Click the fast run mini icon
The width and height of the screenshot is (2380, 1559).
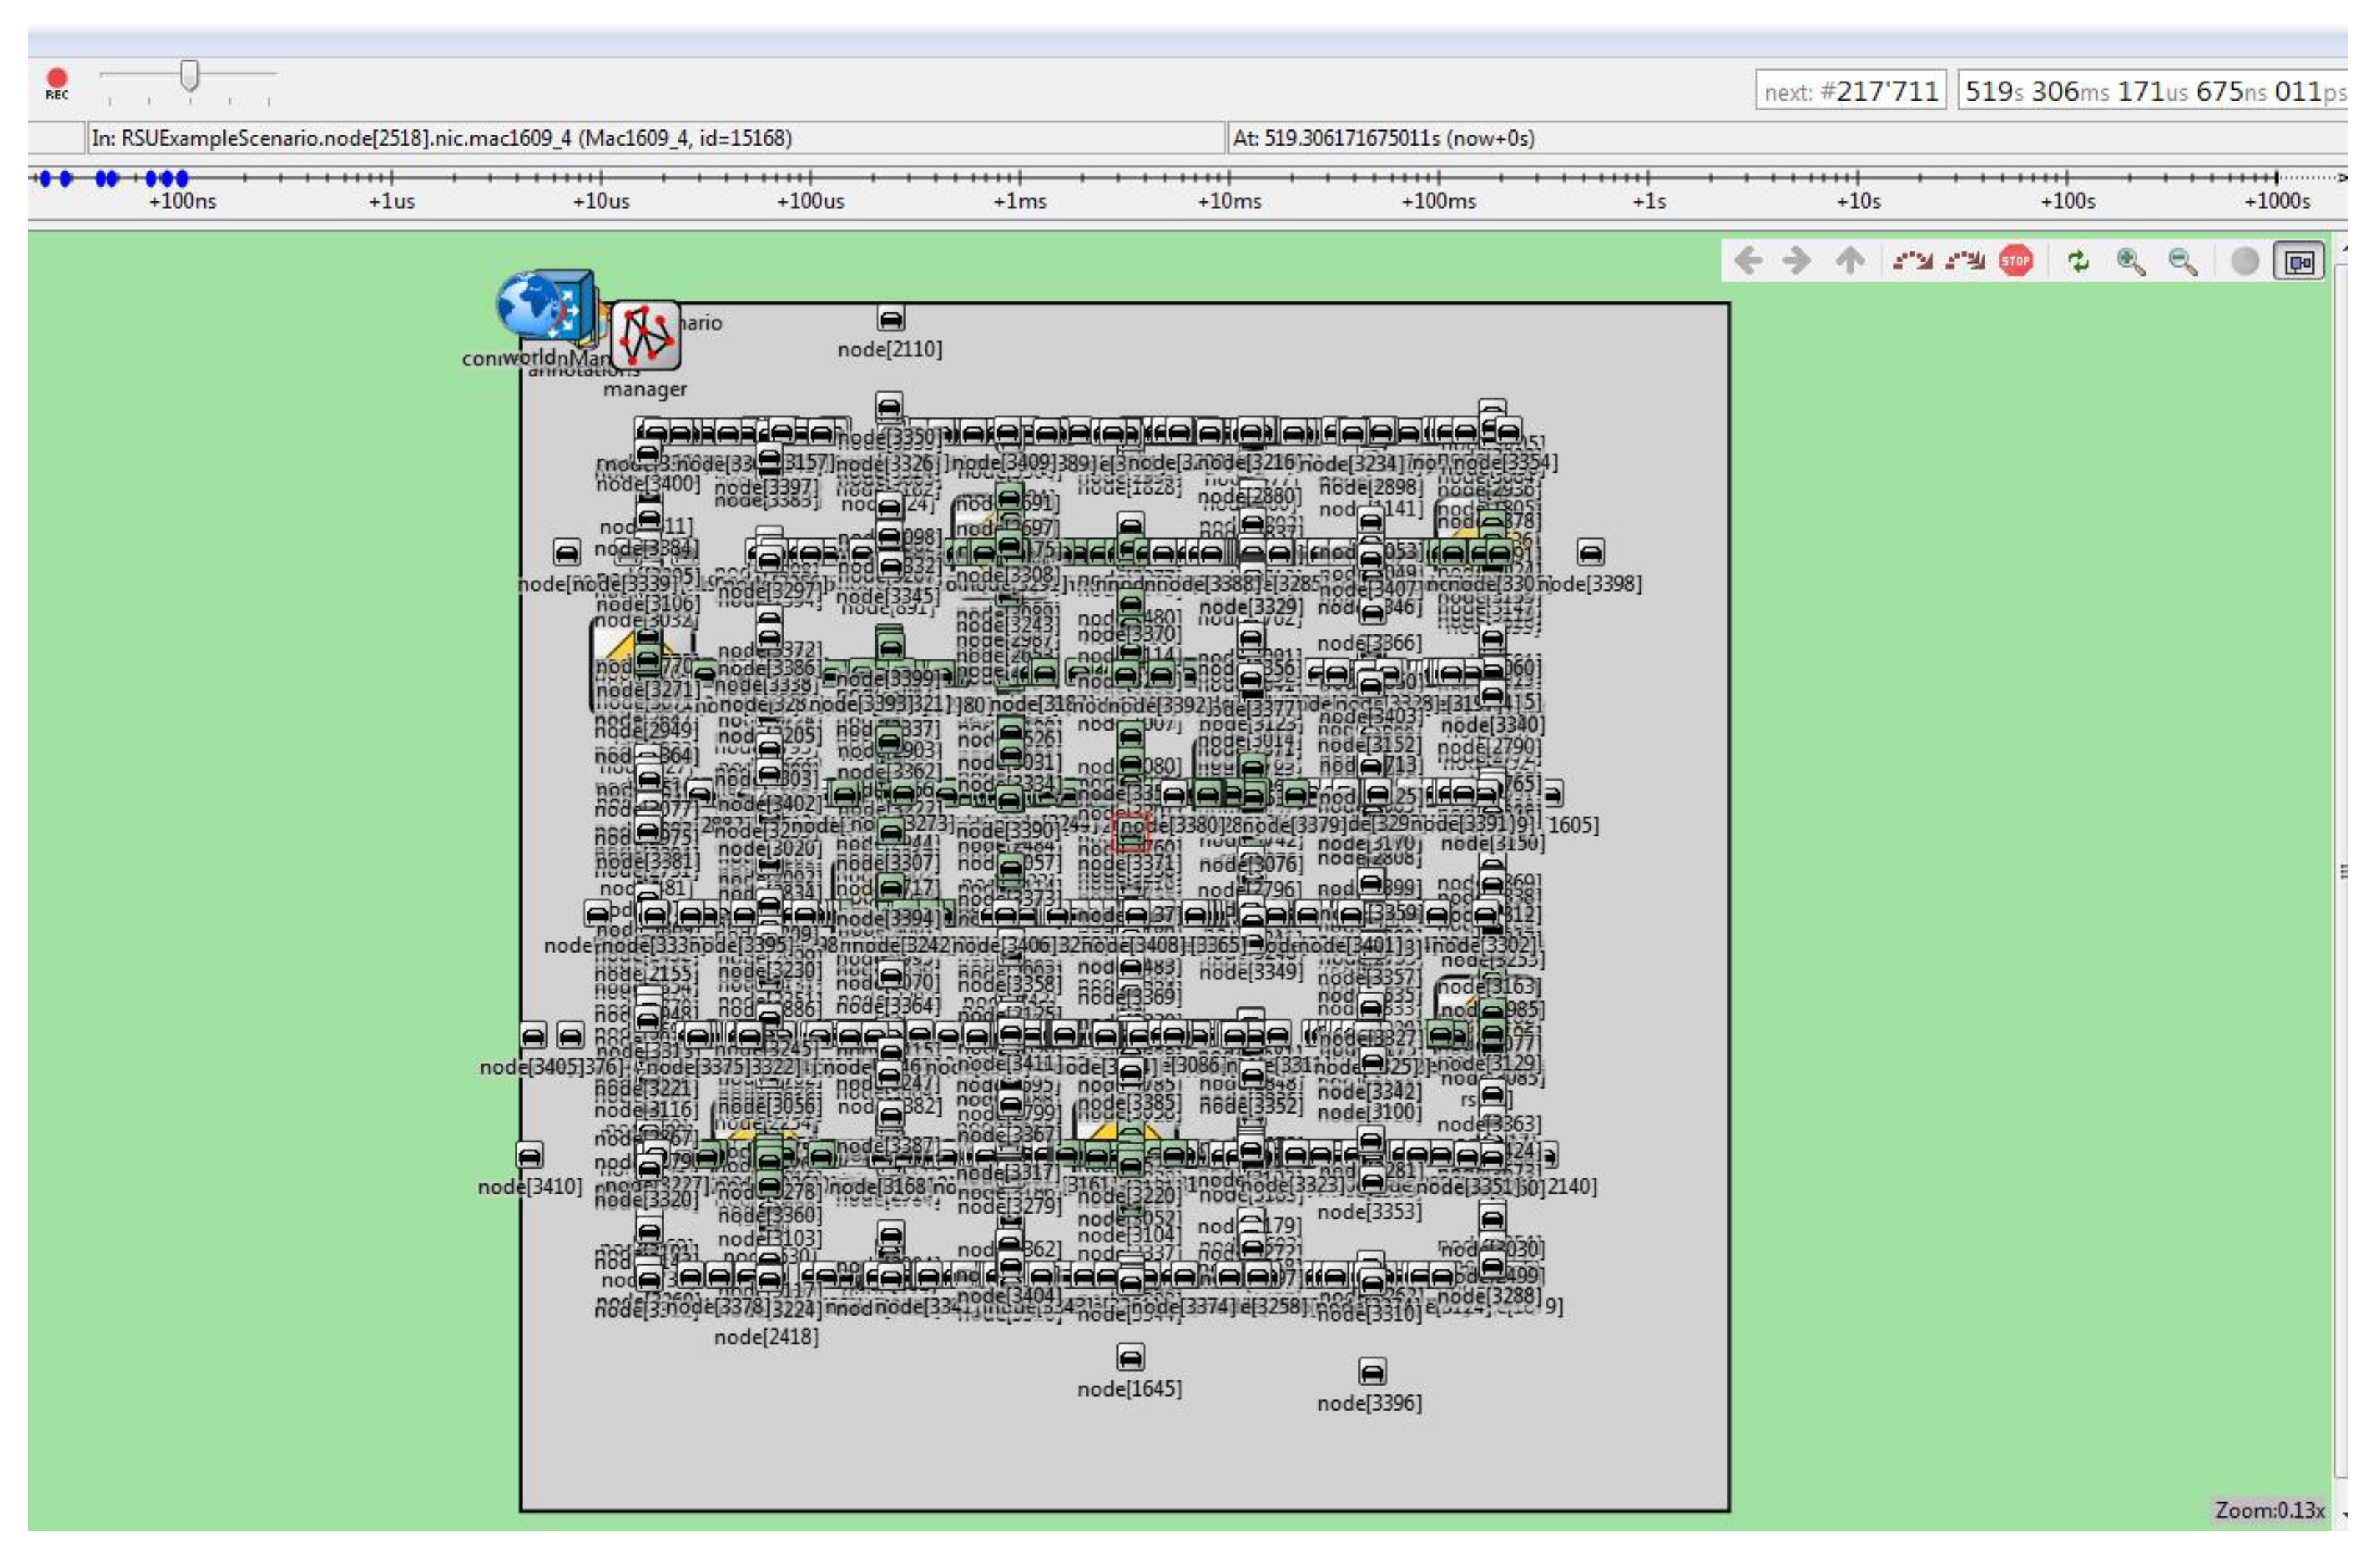coord(1964,261)
